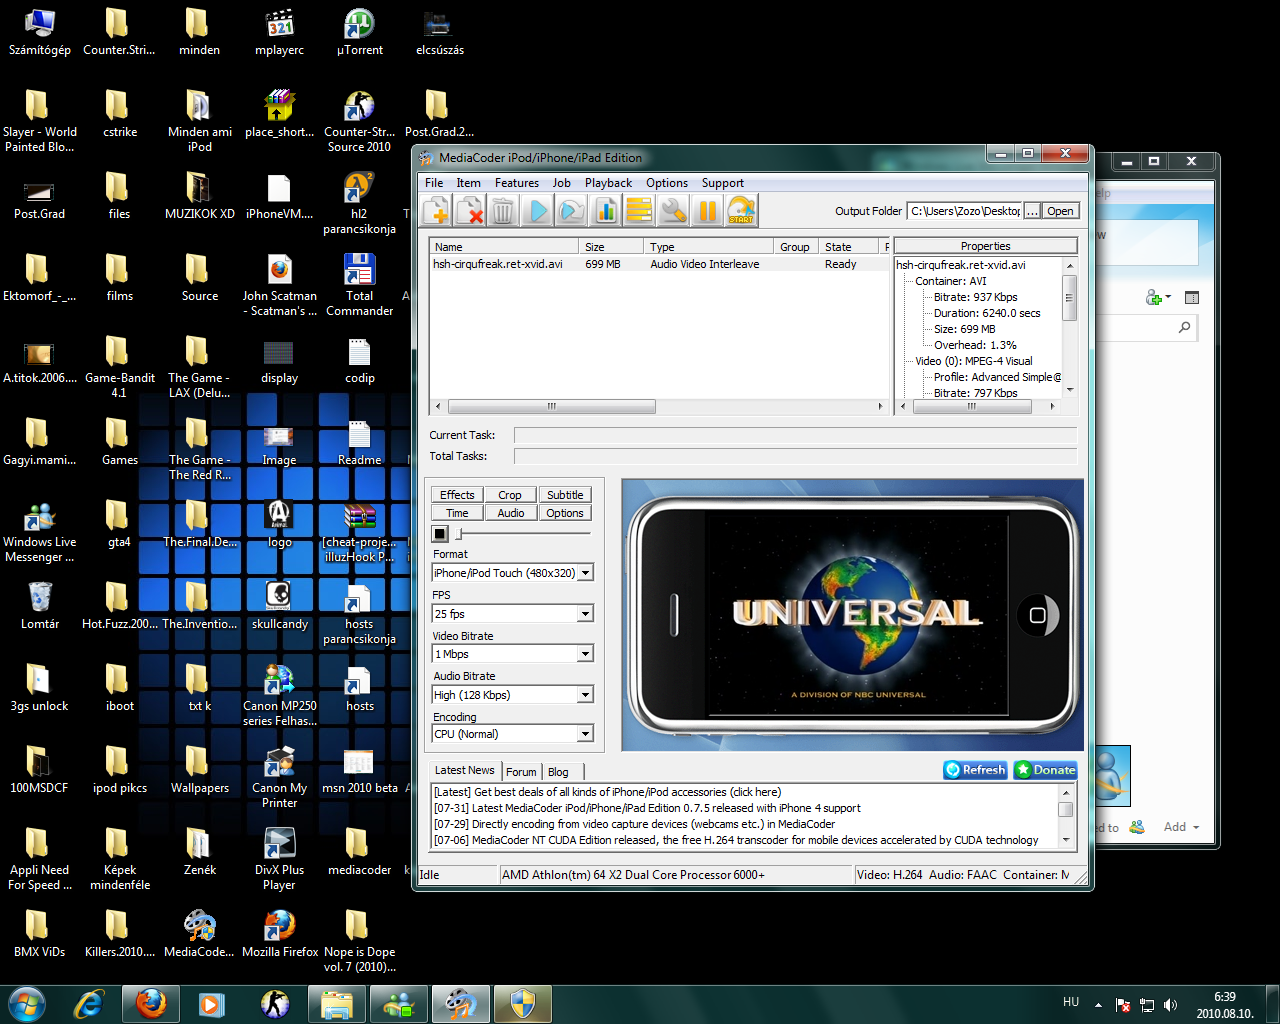This screenshot has height=1024, width=1280.
Task: Select the Latest News tab
Action: 464,770
